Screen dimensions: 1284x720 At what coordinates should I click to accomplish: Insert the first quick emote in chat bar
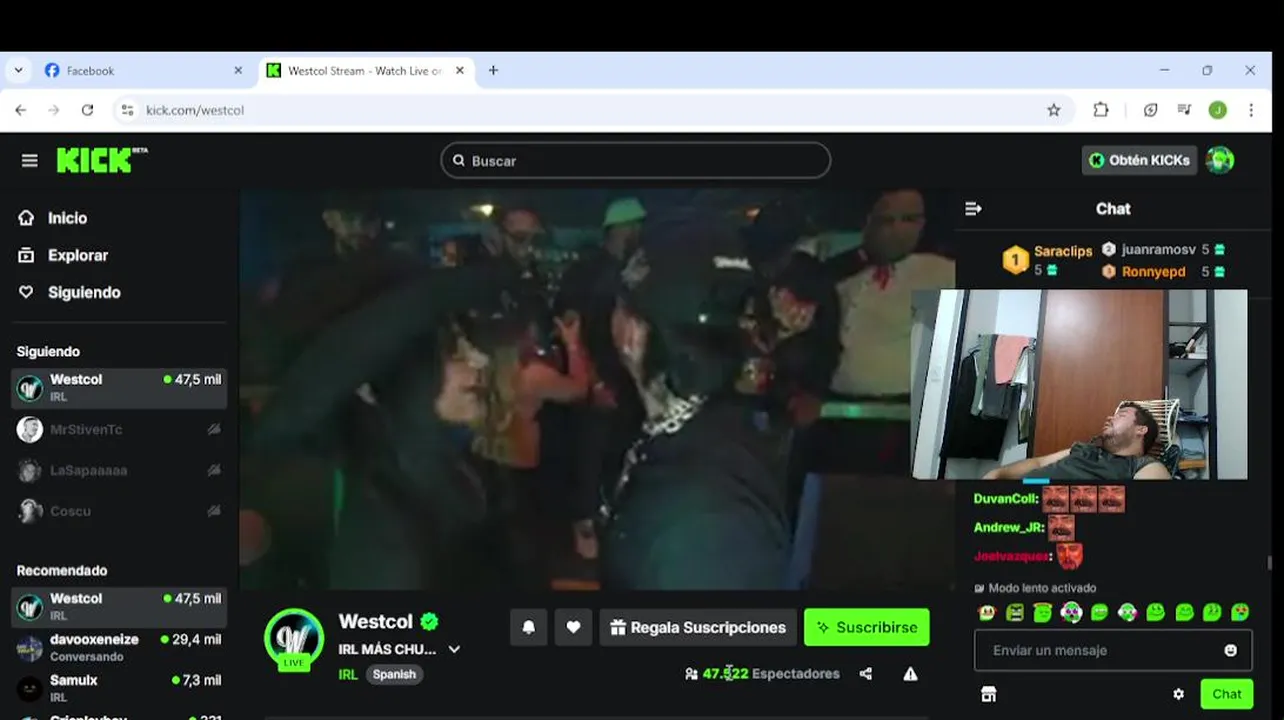click(987, 612)
